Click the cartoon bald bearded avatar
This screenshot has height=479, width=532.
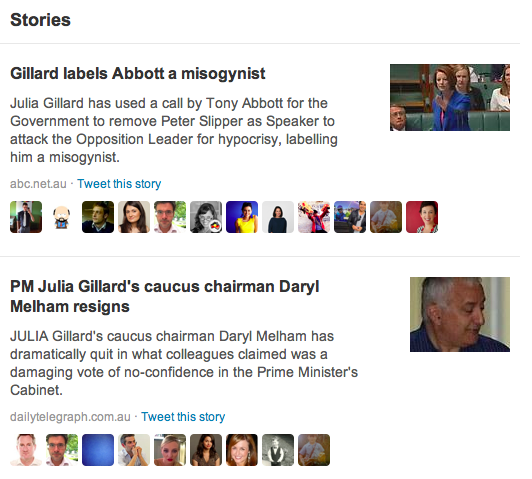62,217
